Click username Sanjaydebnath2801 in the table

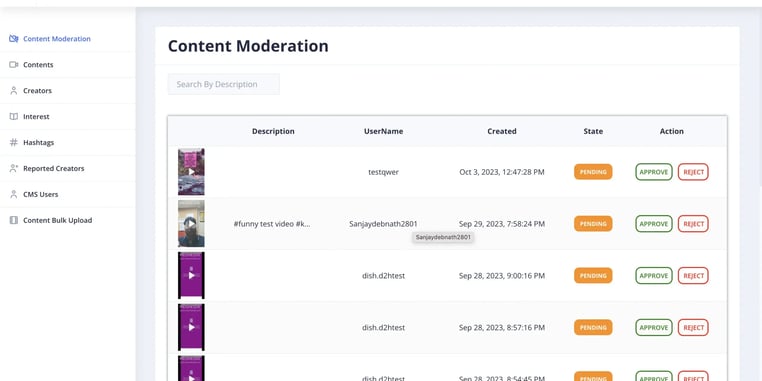point(383,224)
